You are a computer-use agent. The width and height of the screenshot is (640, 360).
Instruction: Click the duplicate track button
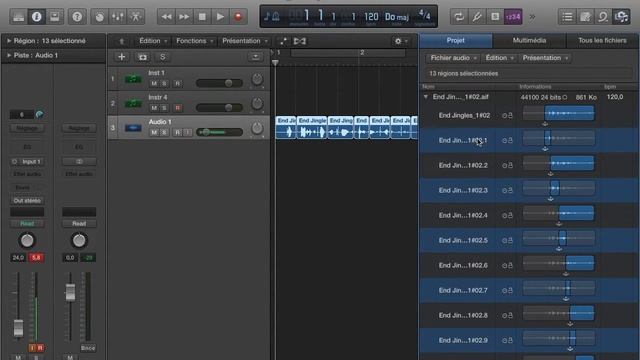click(x=142, y=57)
